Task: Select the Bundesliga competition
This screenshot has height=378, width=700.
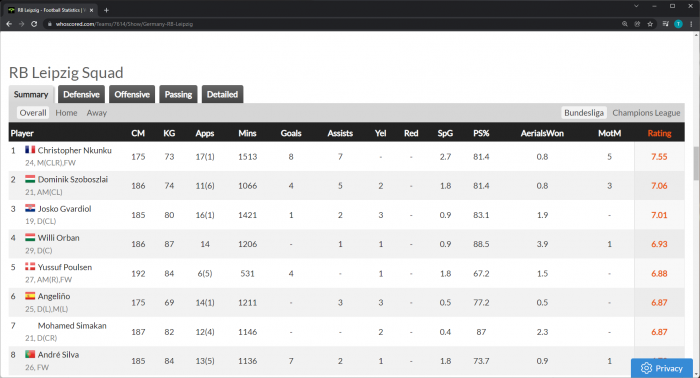Action: pyautogui.click(x=583, y=113)
